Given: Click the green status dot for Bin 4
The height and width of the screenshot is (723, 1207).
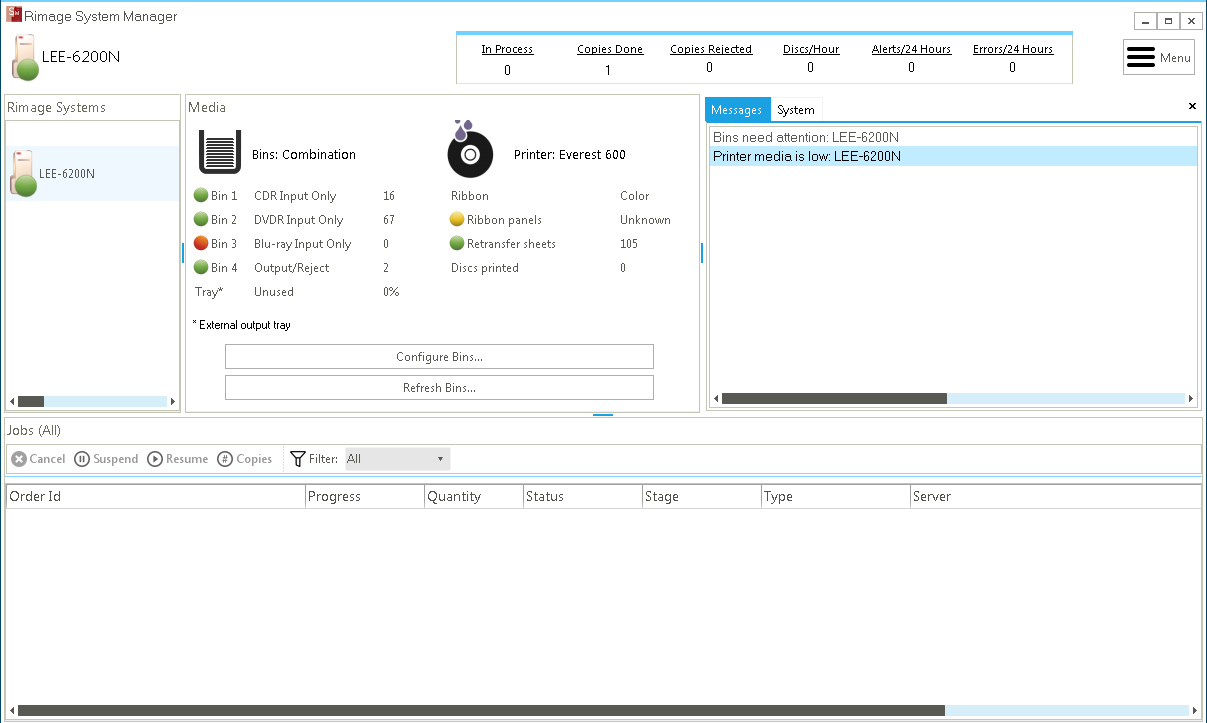Looking at the screenshot, I should coord(201,268).
